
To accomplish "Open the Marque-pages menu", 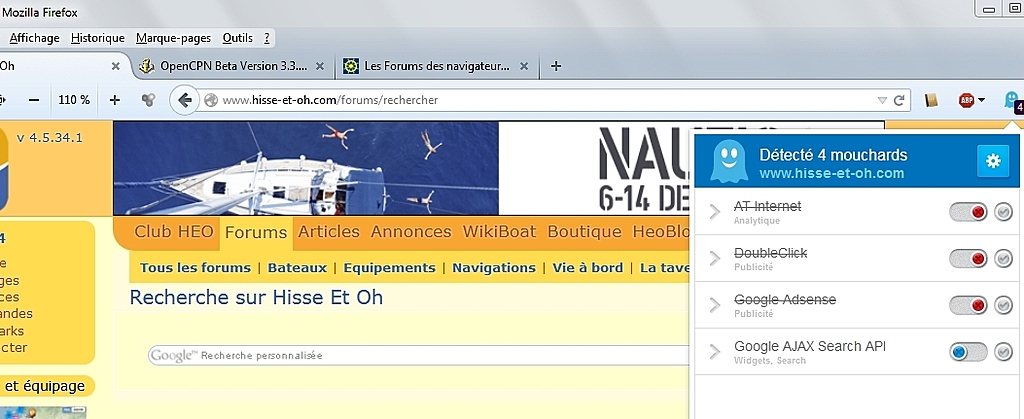I will (174, 38).
